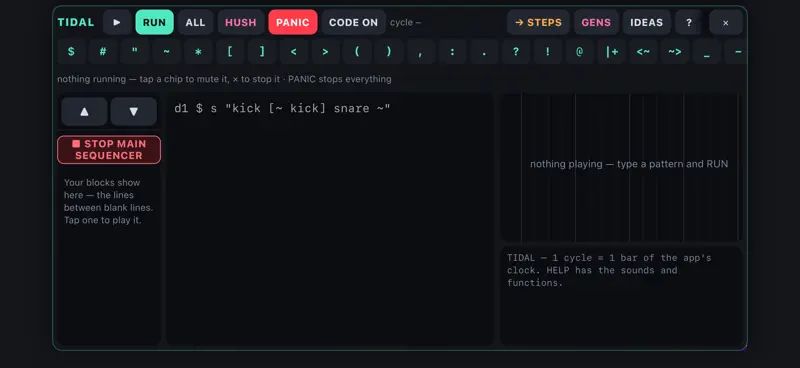
Task: Open the IDEAS panel
Action: 646,22
